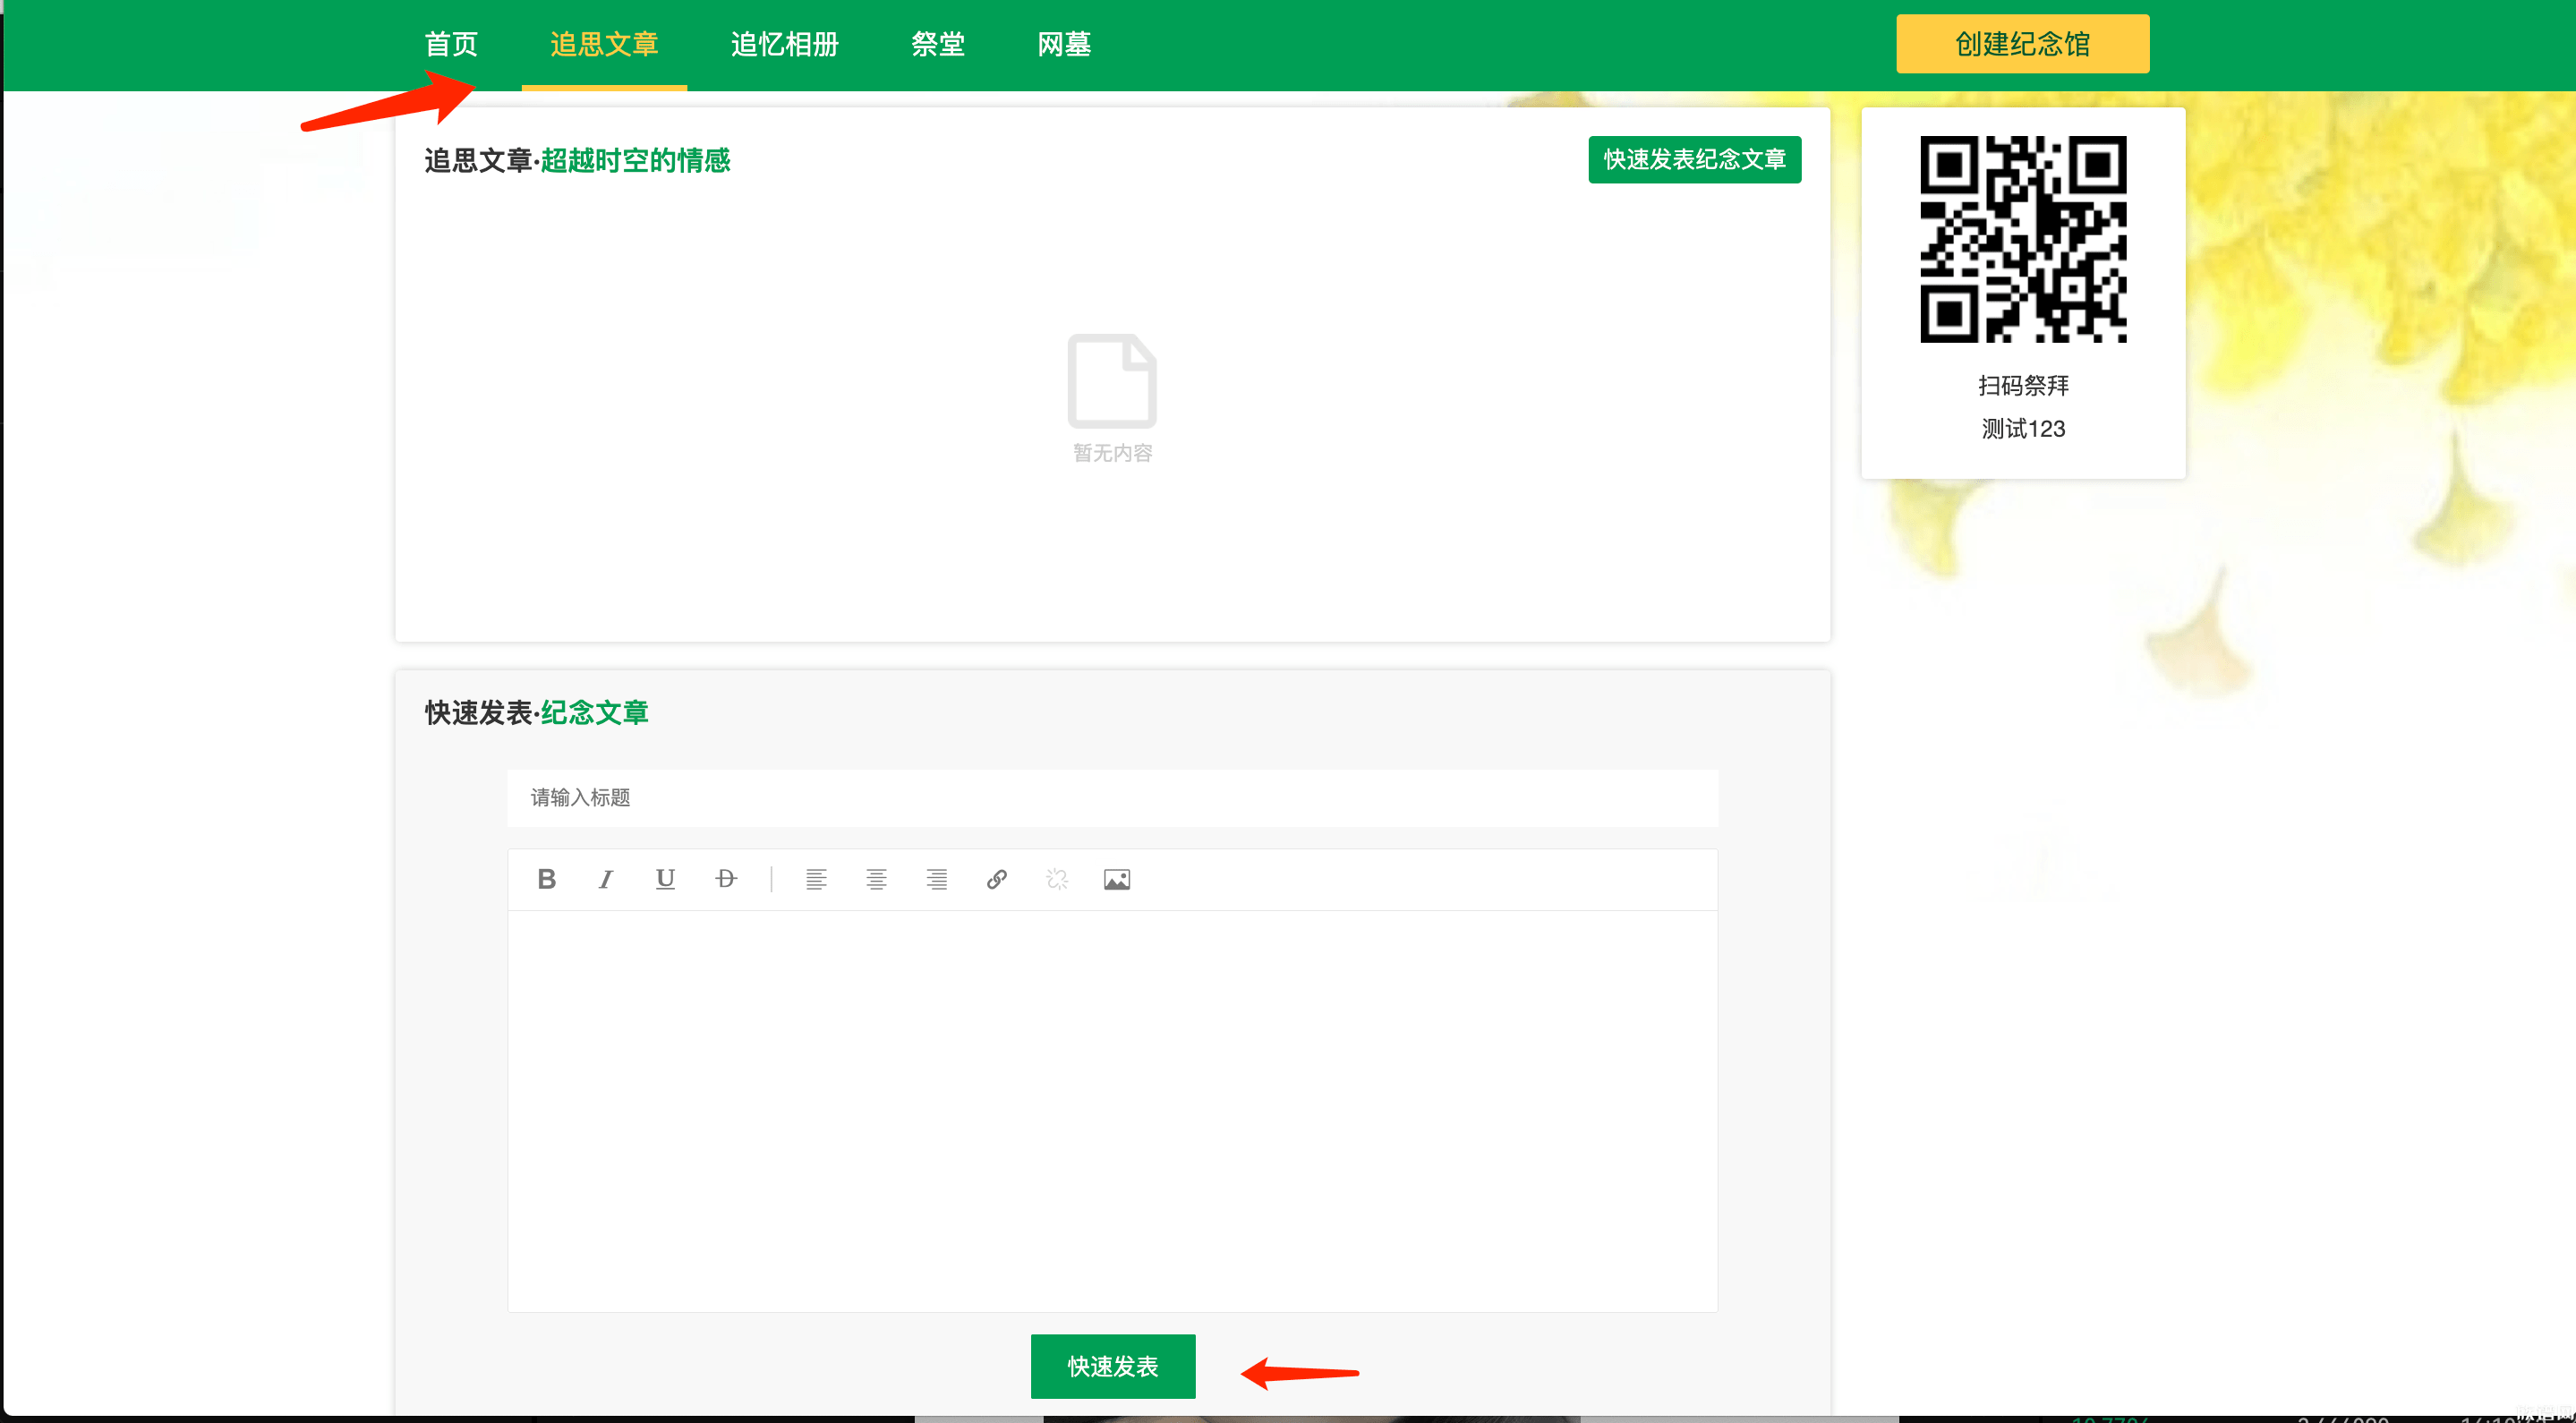This screenshot has width=2576, height=1423.
Task: Toggle italic formatting icon
Action: point(606,879)
